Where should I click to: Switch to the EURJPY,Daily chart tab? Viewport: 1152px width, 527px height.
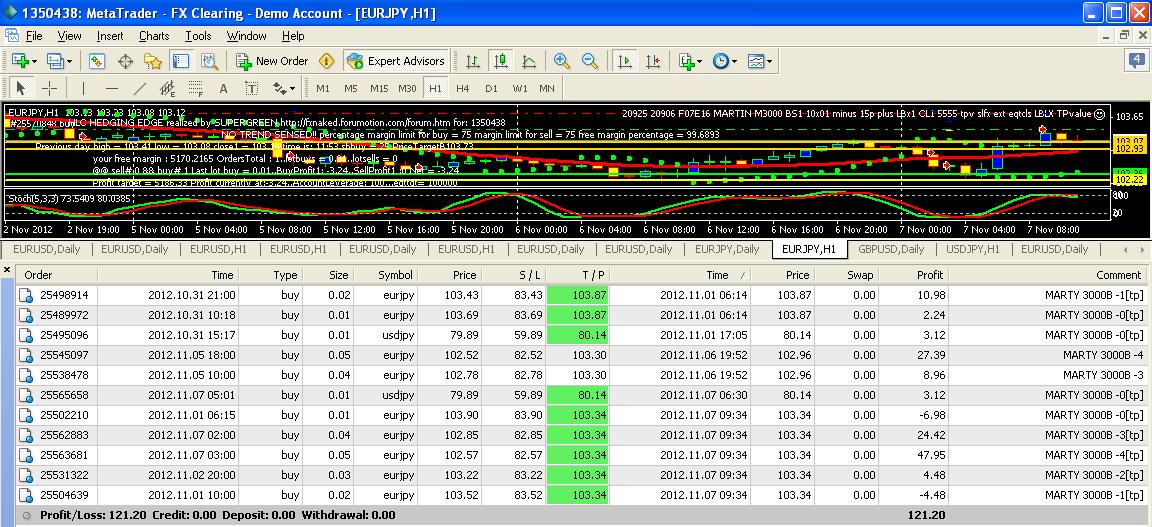click(727, 249)
